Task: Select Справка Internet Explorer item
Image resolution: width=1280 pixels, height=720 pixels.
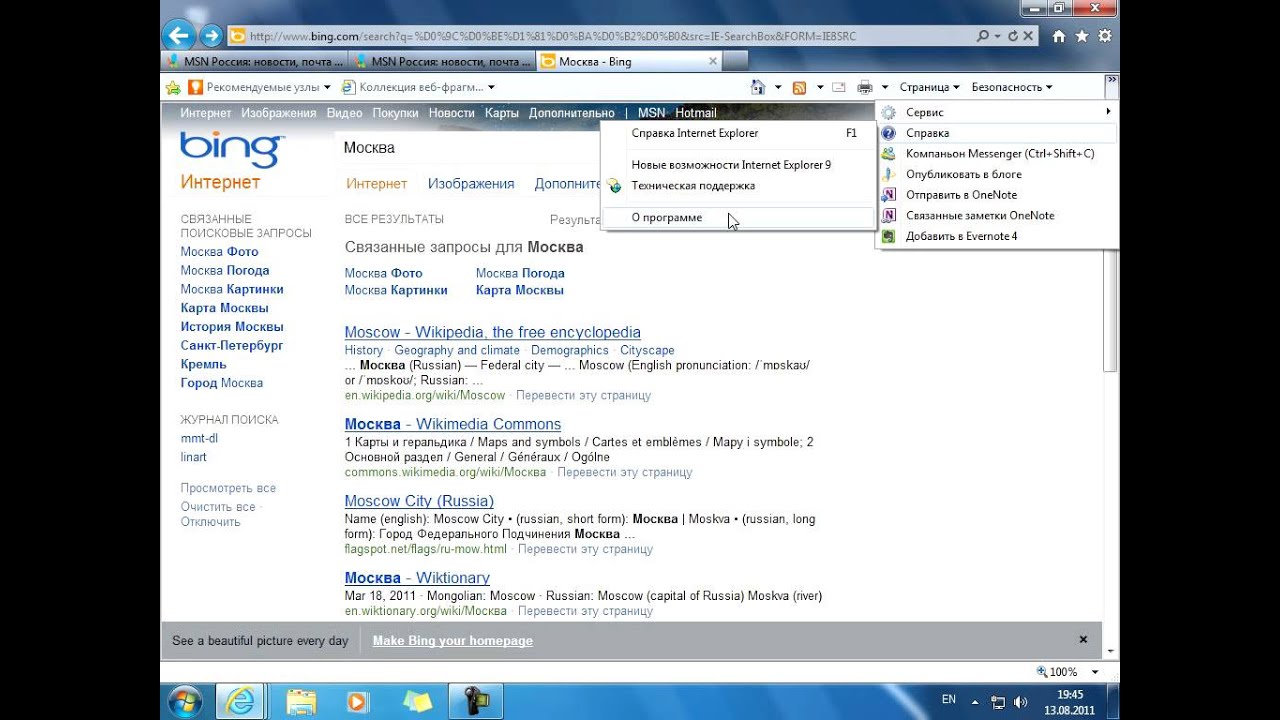Action: click(738, 133)
